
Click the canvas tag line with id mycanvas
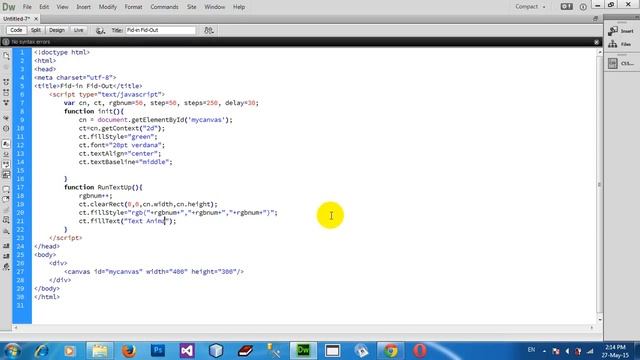tap(154, 271)
